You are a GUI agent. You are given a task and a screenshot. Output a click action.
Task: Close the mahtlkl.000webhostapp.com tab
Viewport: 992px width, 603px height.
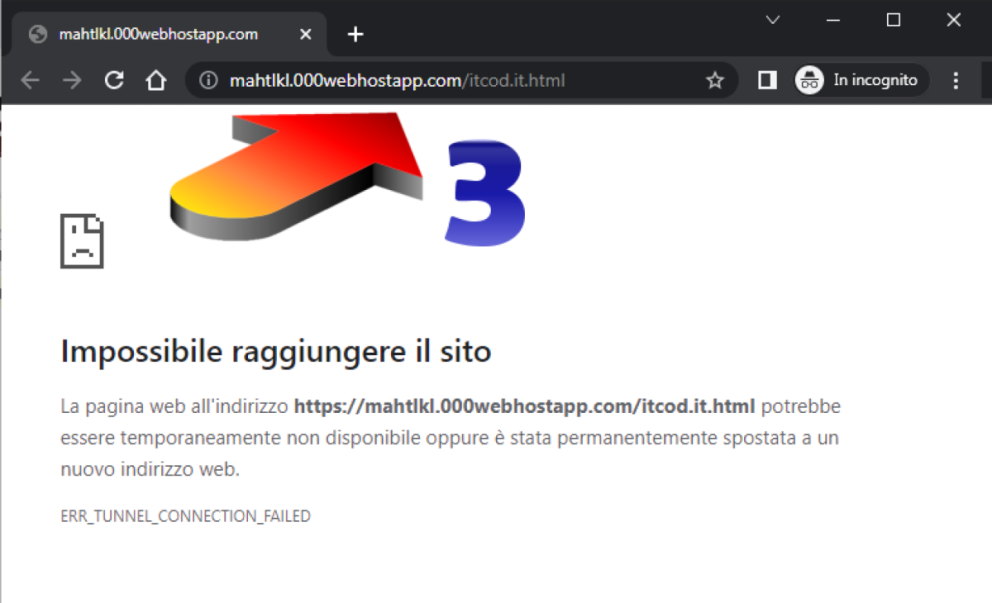[x=306, y=34]
